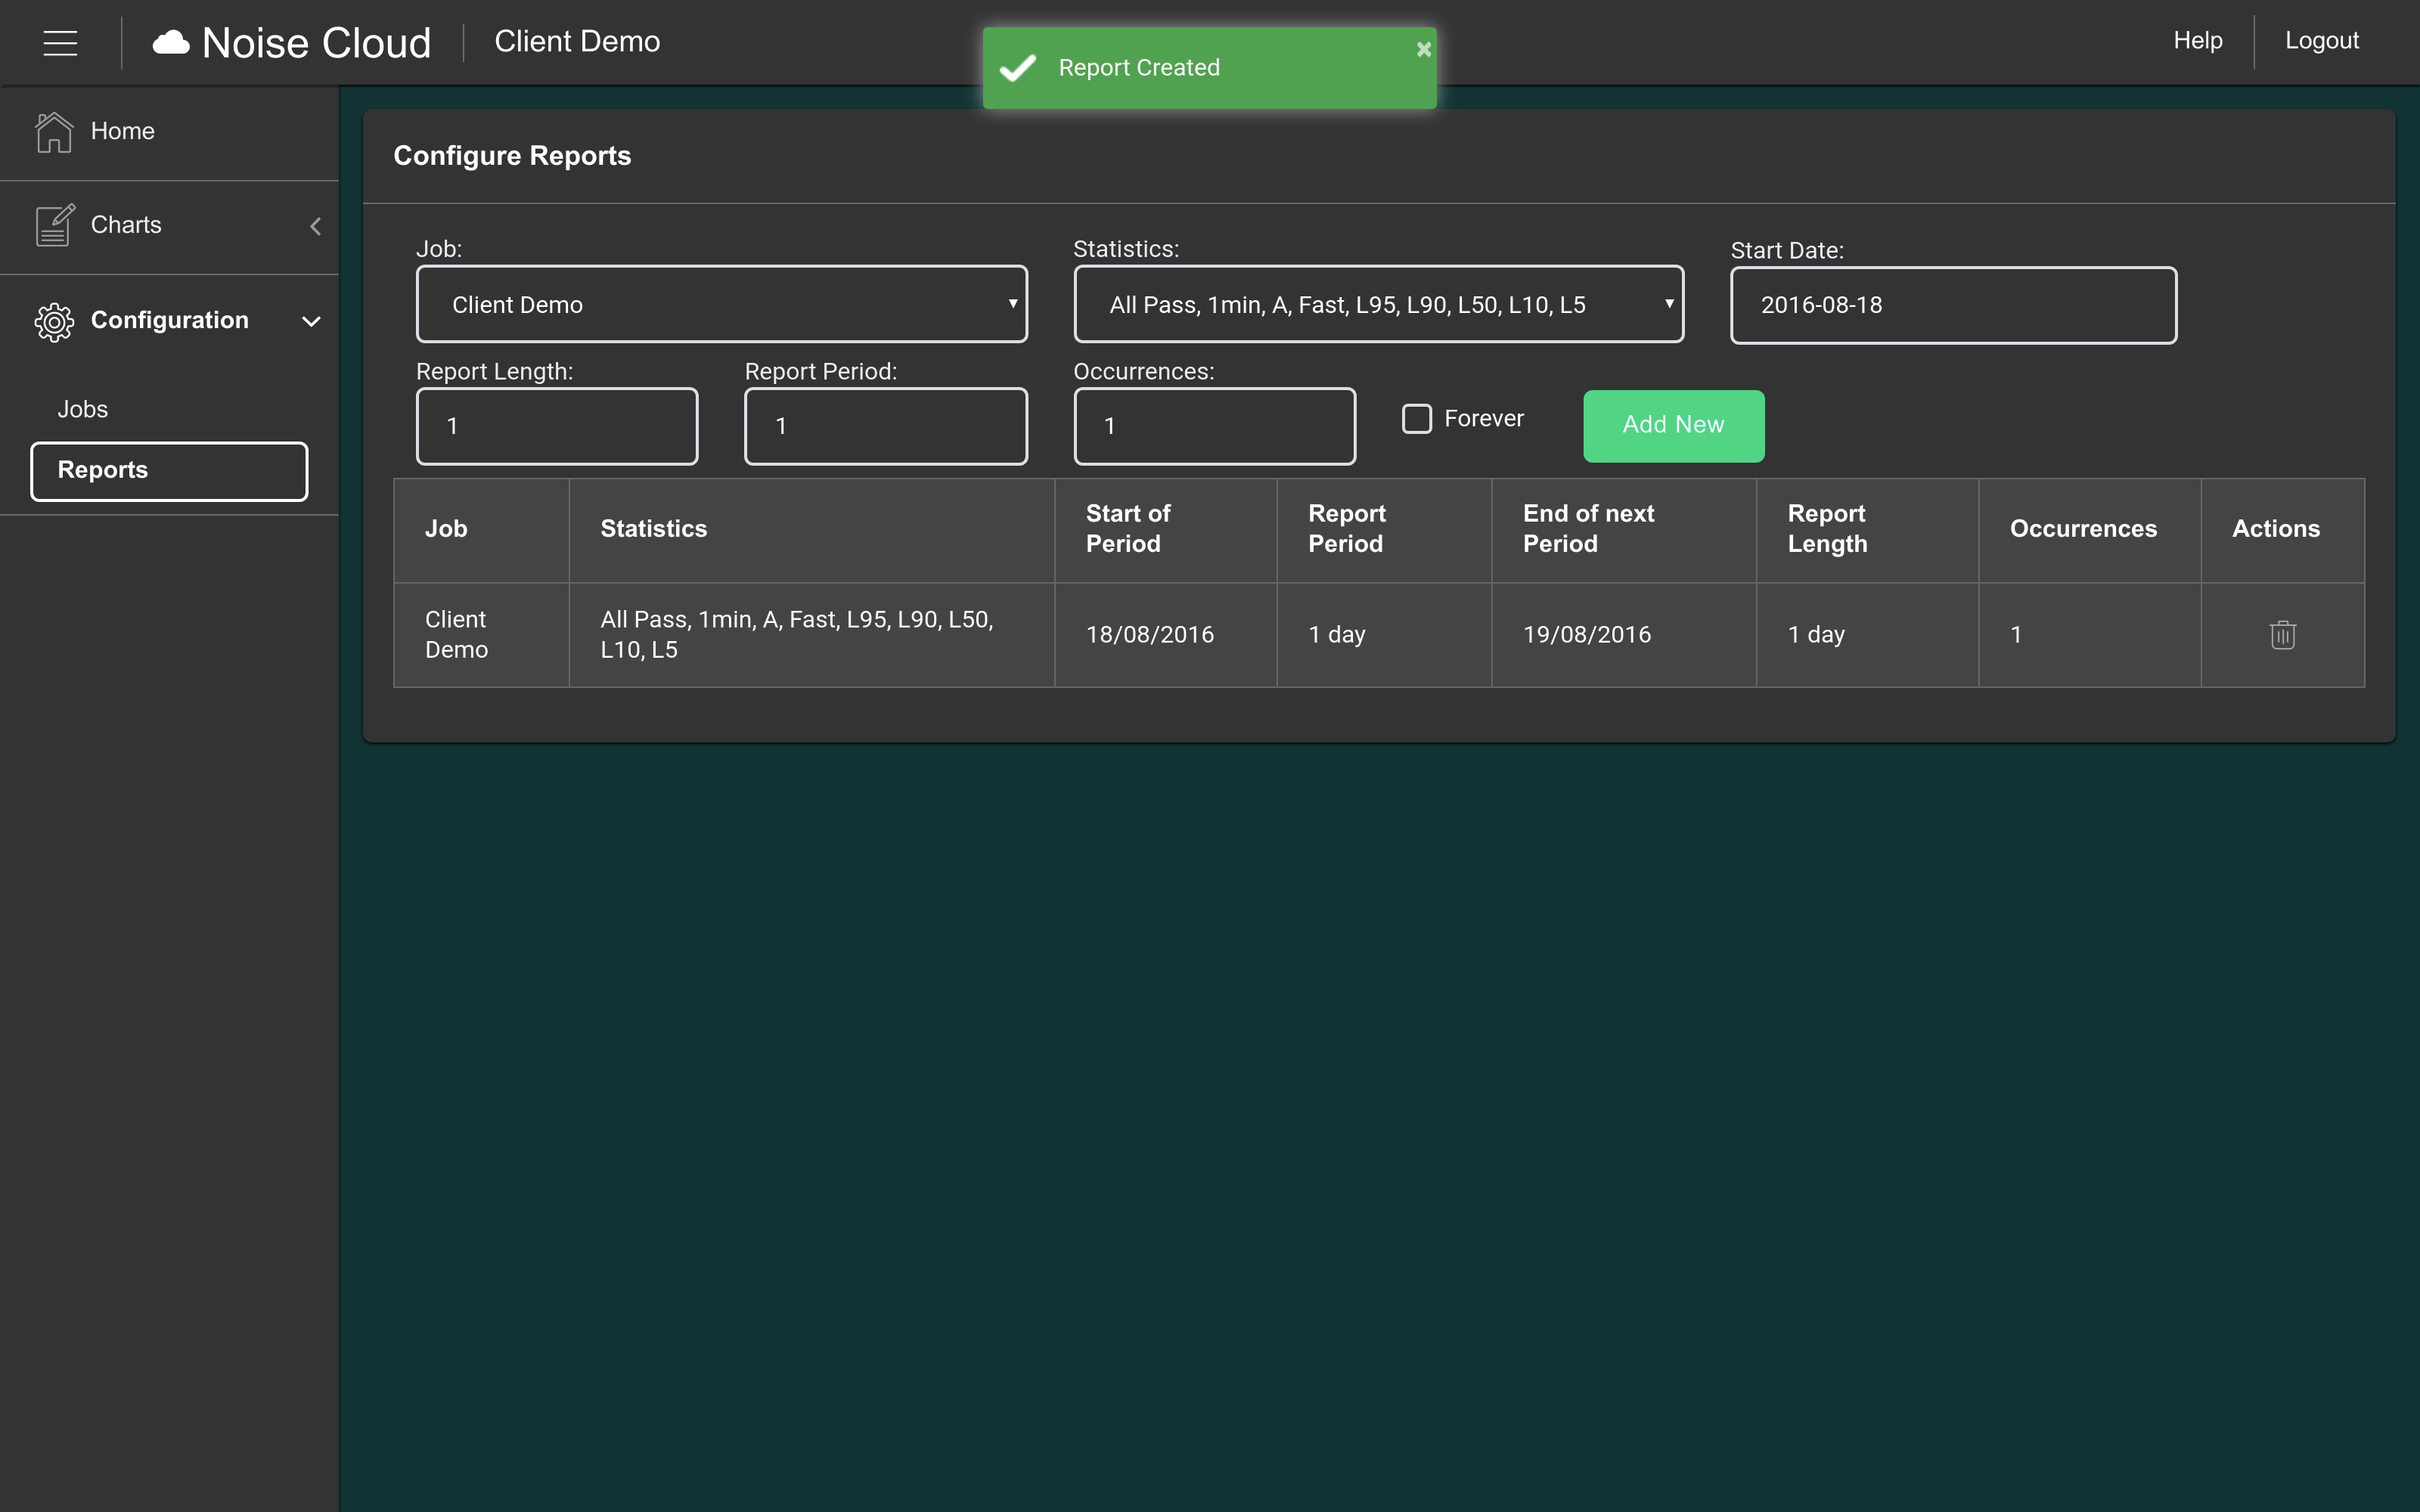Image resolution: width=2420 pixels, height=1512 pixels.
Task: Click the green checkmark in notification
Action: (1018, 68)
